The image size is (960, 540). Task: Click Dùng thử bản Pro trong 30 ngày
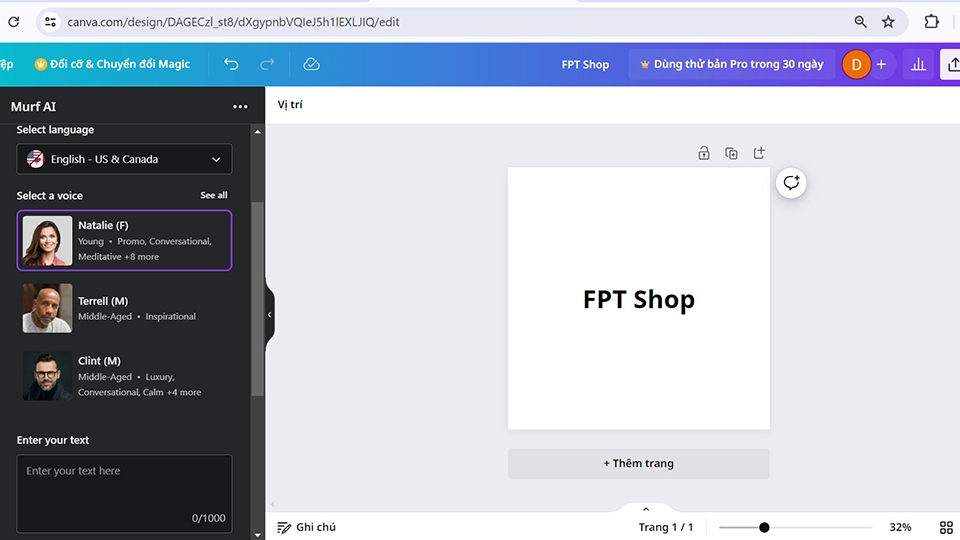pos(732,64)
